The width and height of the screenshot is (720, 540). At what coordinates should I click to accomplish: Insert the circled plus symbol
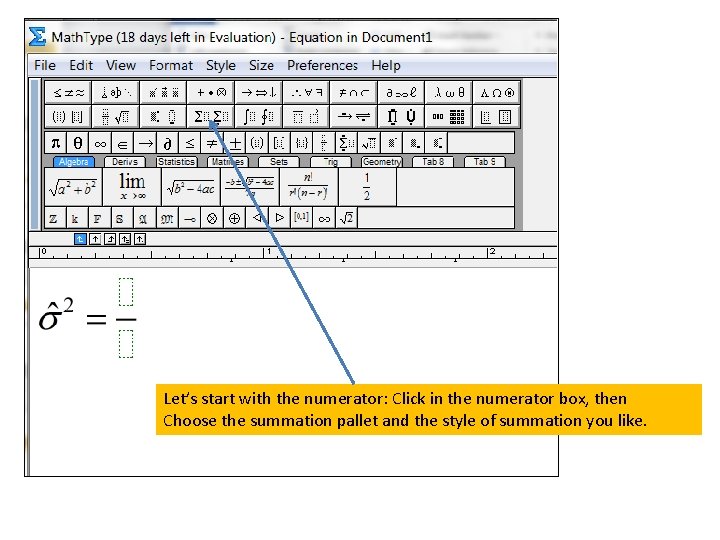pos(234,219)
